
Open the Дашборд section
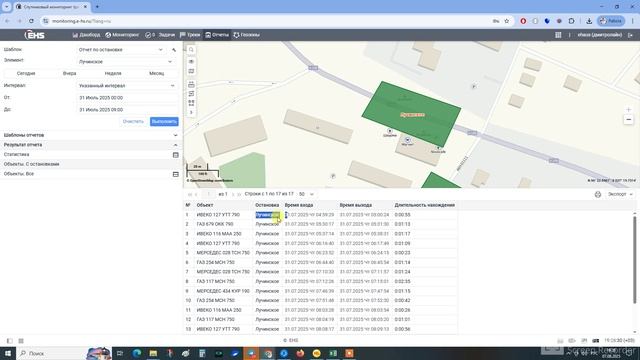click(87, 35)
